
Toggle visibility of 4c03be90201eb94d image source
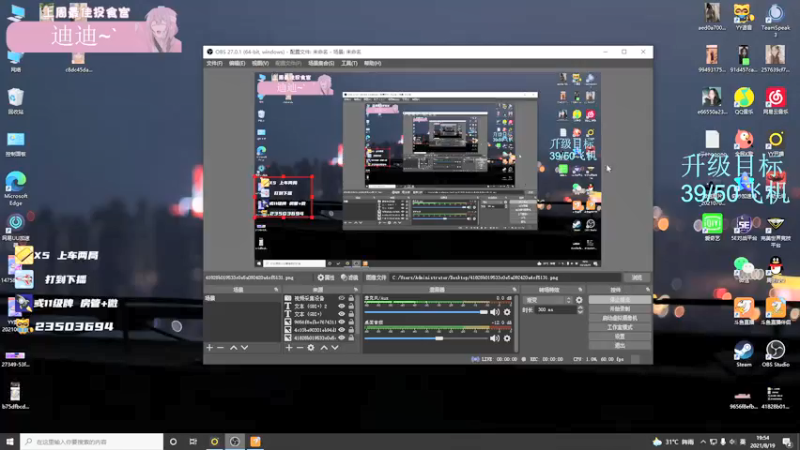click(x=341, y=330)
